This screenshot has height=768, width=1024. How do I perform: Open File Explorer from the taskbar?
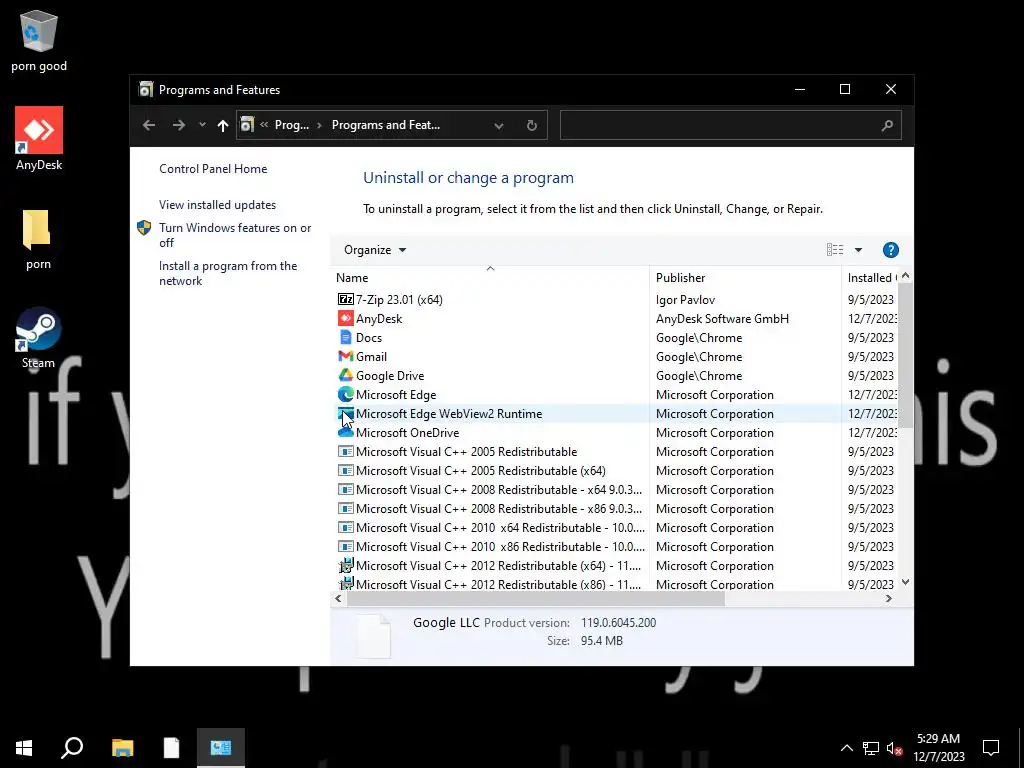coord(122,747)
